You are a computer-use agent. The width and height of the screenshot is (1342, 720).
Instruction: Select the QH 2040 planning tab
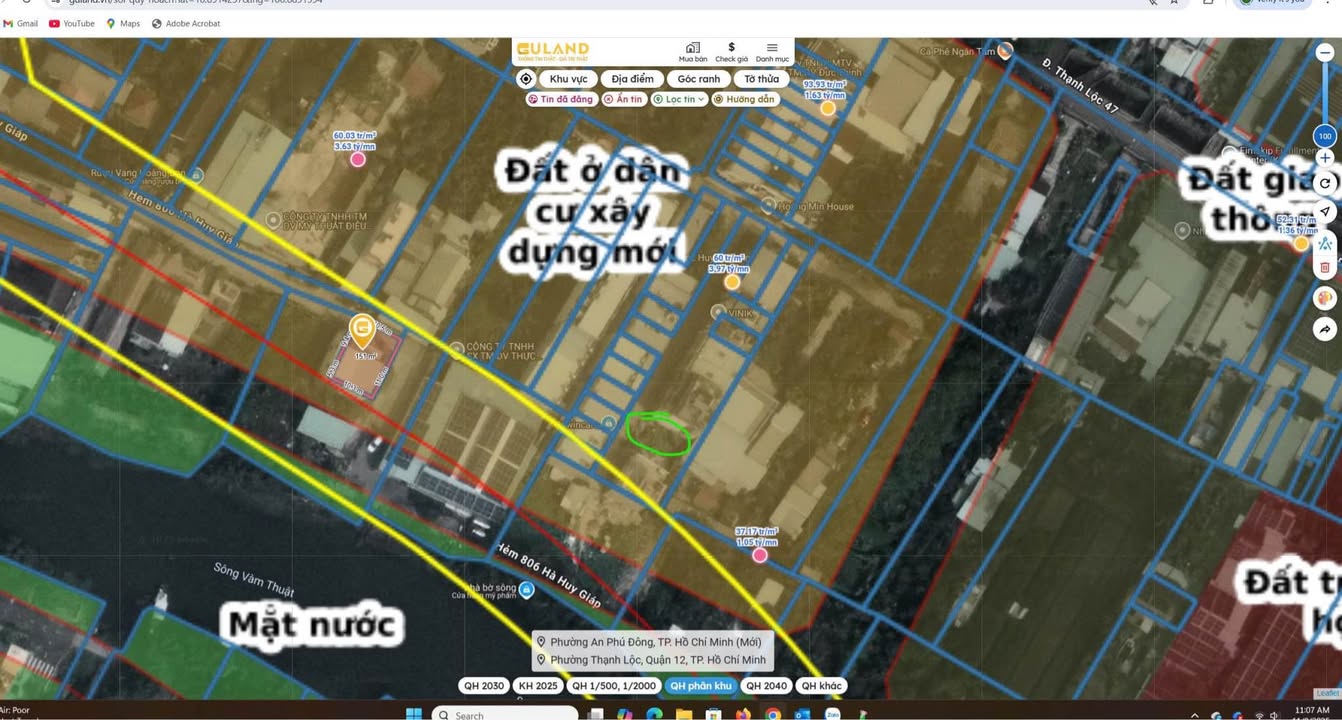tap(767, 686)
